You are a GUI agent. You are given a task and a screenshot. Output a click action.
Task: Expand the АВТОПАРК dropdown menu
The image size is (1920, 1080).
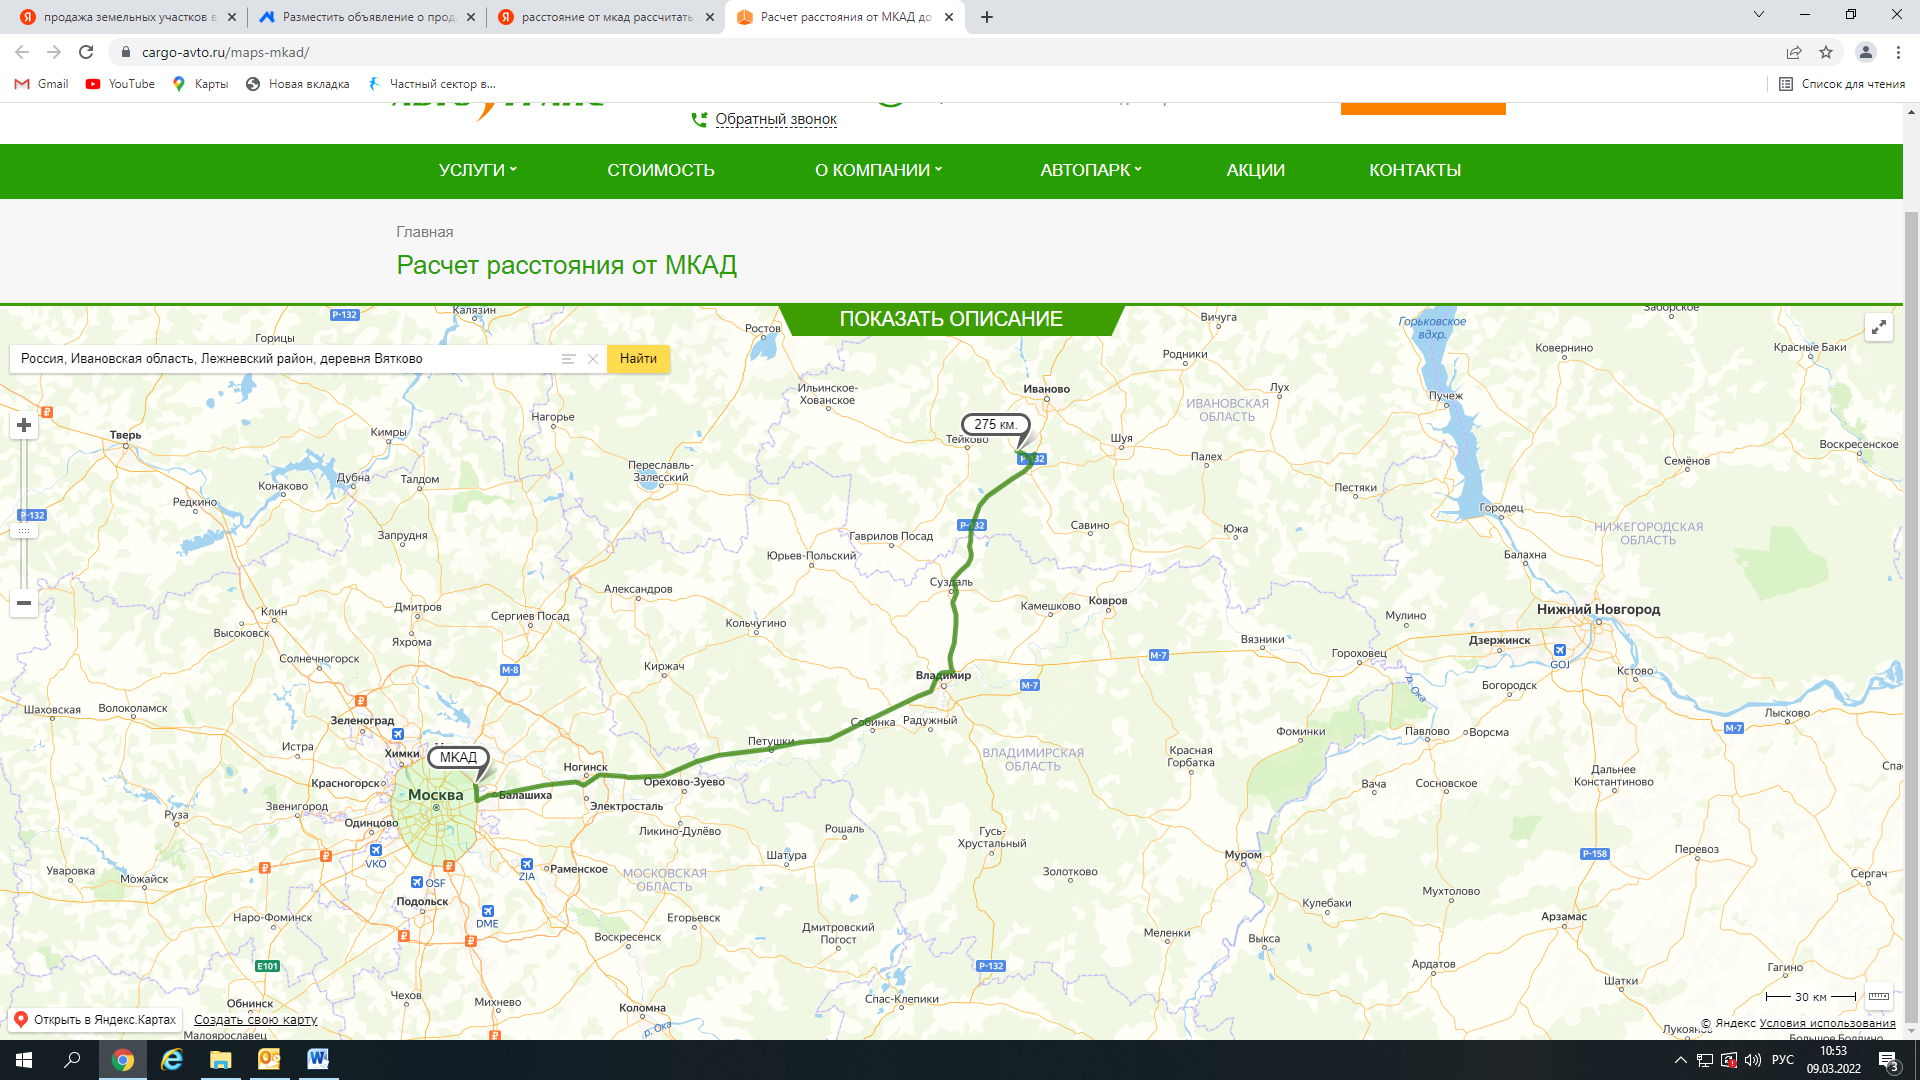1091,171
